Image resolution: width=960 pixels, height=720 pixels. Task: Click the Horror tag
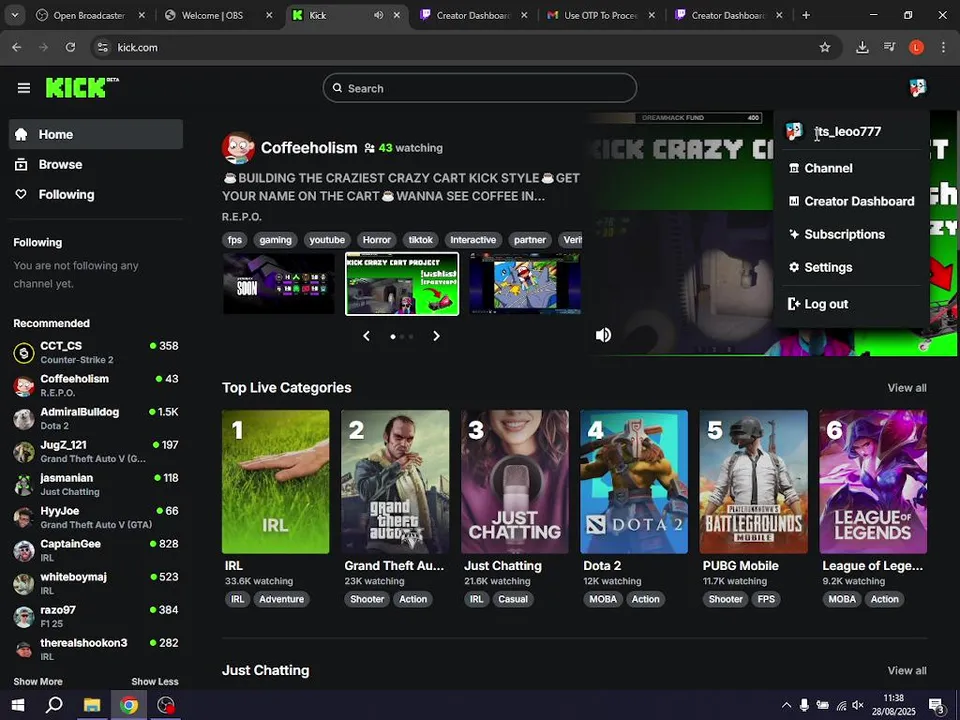click(377, 240)
